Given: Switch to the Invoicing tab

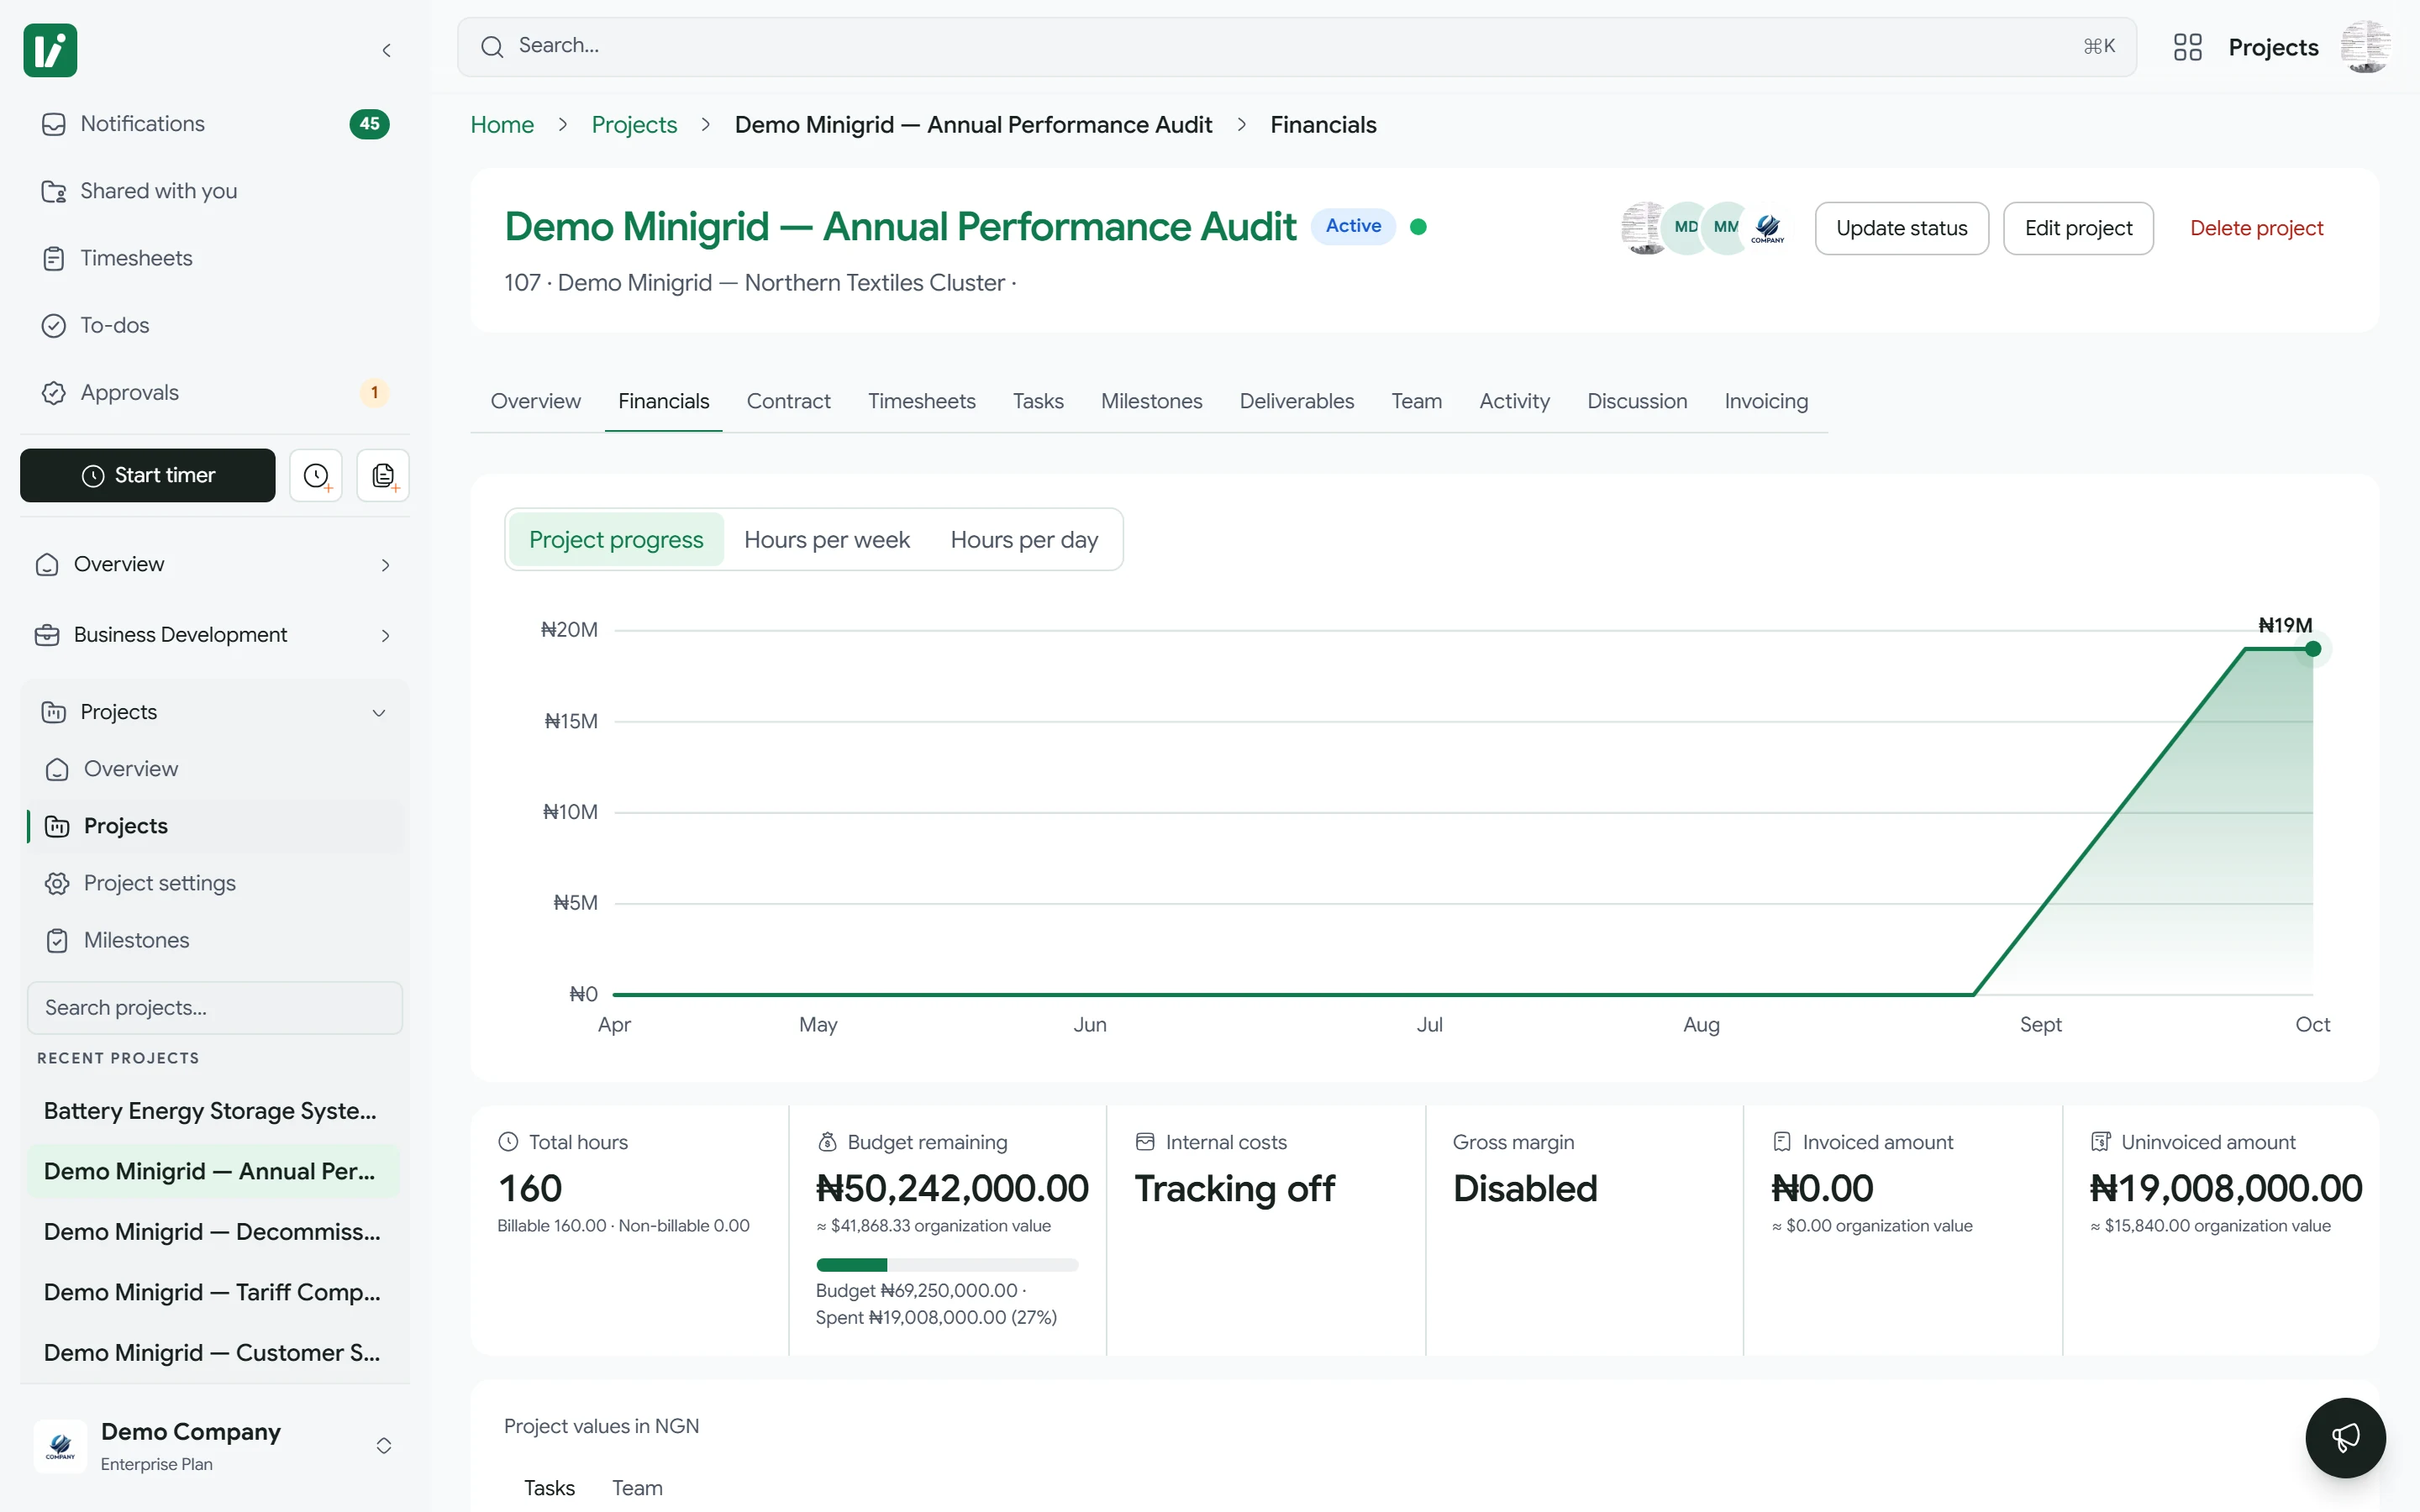Looking at the screenshot, I should (1765, 401).
